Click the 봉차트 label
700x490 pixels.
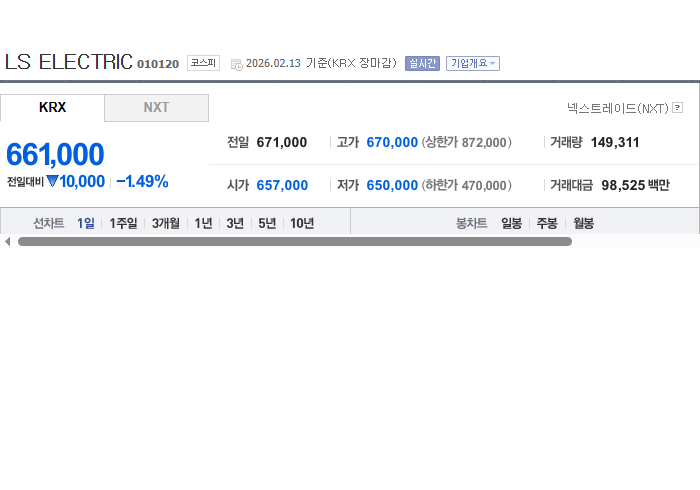click(x=471, y=223)
